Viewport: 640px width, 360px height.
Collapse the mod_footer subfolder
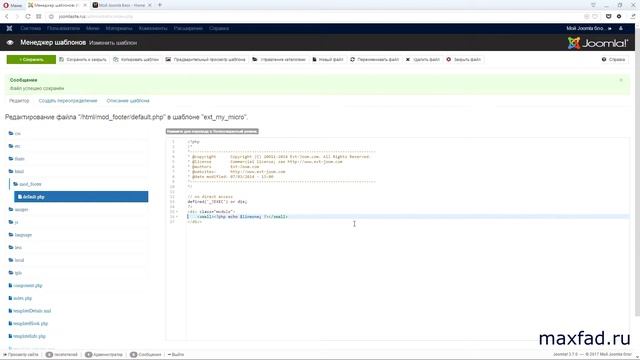coord(27,184)
